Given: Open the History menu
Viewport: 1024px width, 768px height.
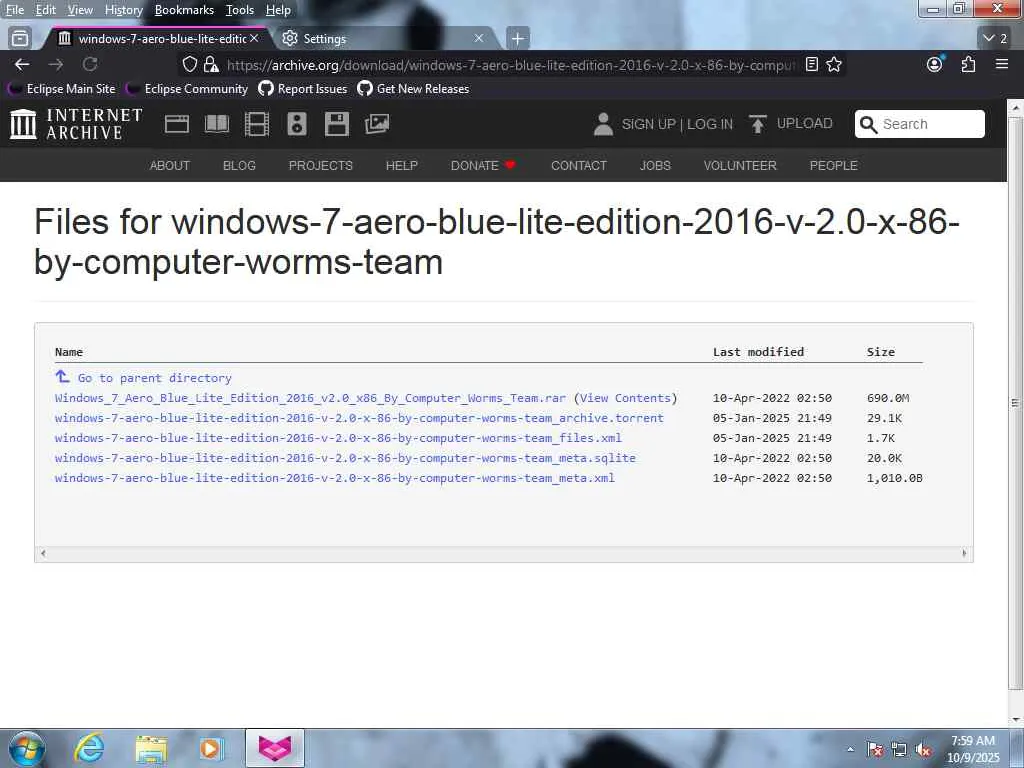Looking at the screenshot, I should tap(123, 10).
